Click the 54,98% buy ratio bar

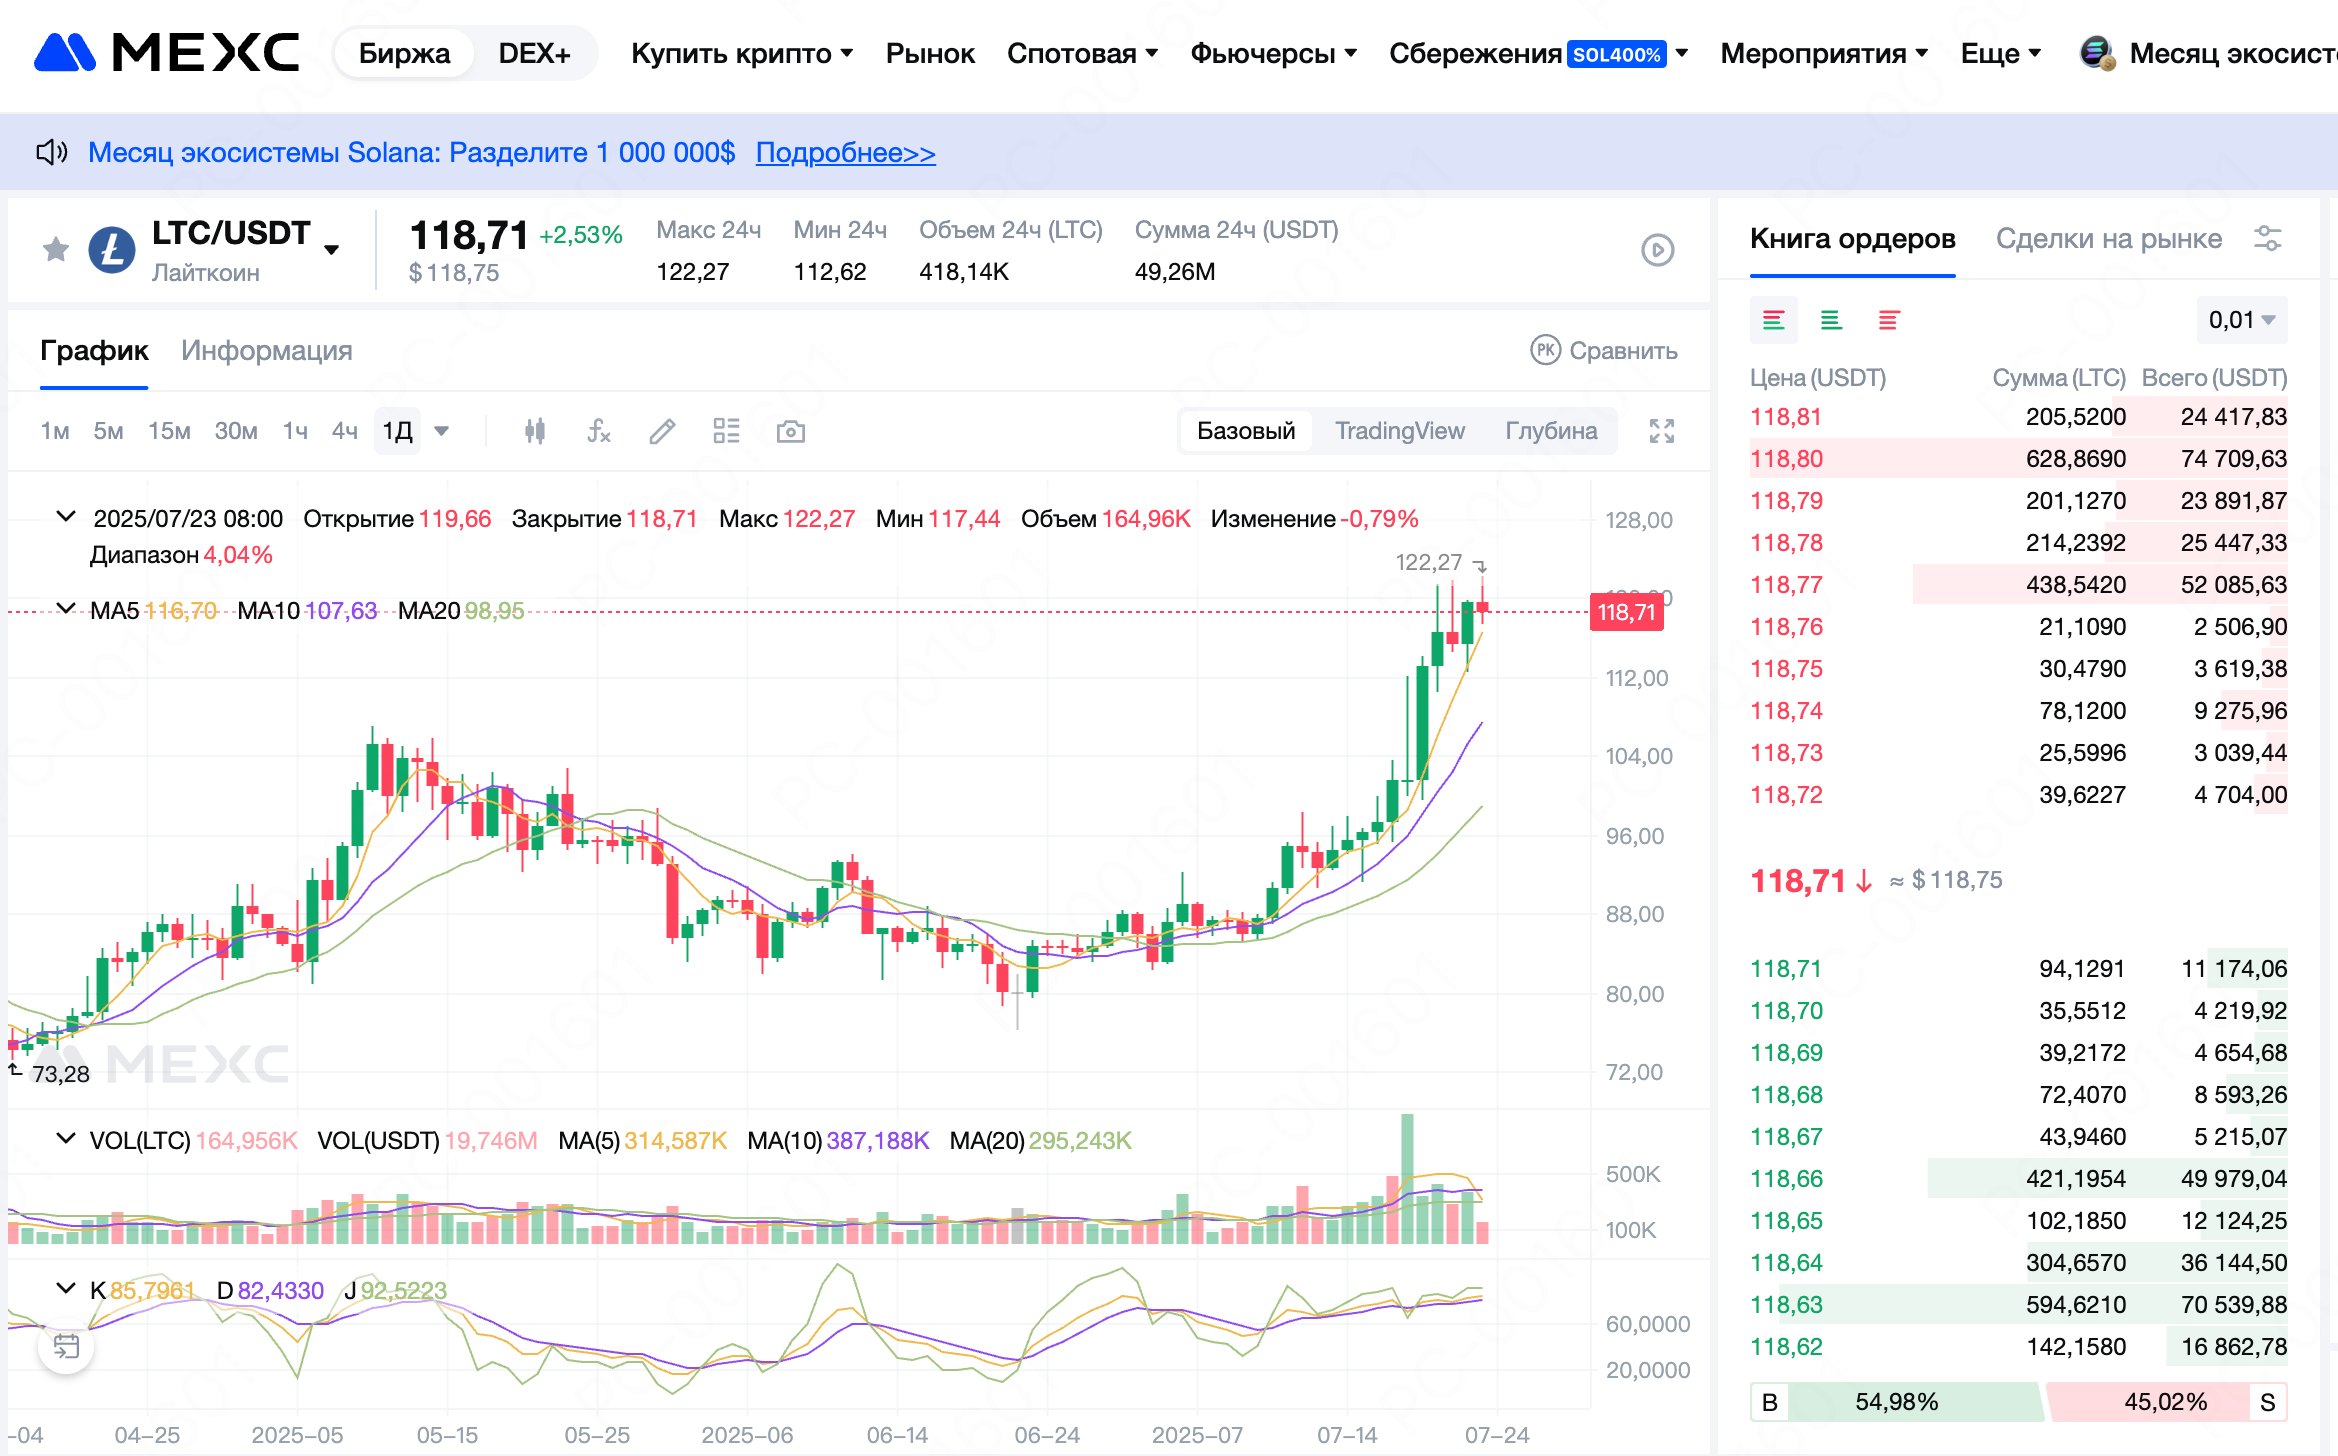(1896, 1402)
